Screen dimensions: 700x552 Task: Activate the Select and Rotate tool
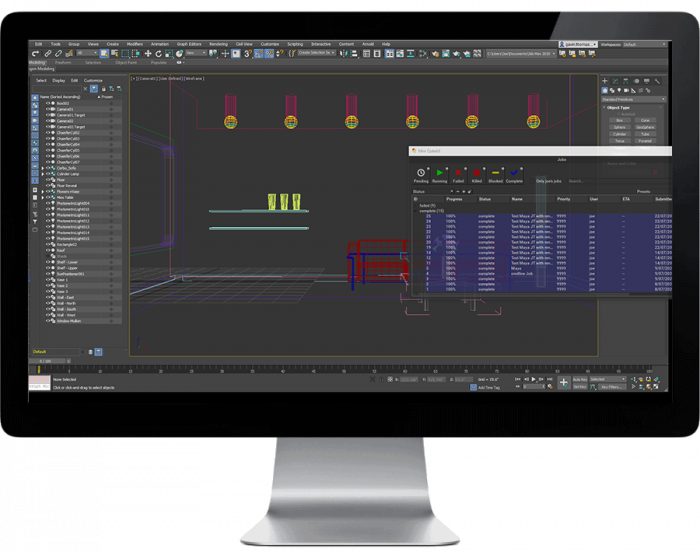[158, 54]
